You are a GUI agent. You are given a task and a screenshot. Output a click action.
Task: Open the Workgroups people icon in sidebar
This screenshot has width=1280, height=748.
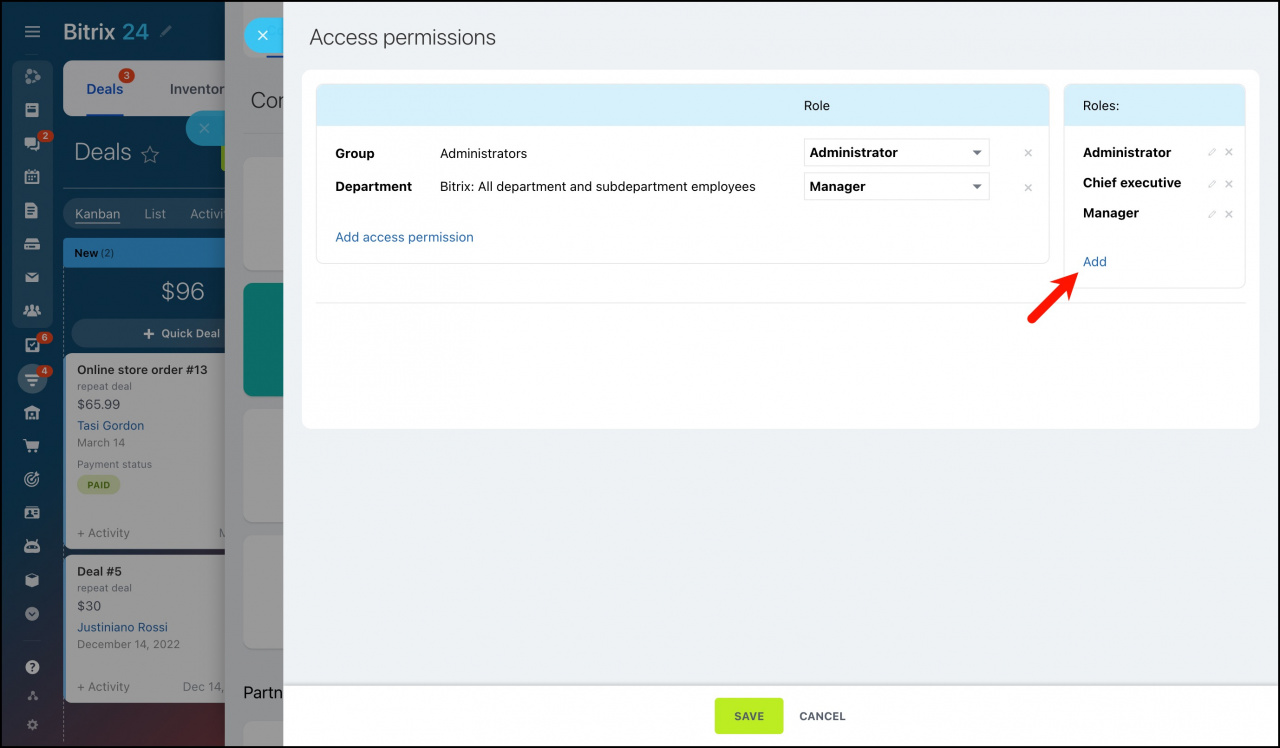pyautogui.click(x=32, y=311)
